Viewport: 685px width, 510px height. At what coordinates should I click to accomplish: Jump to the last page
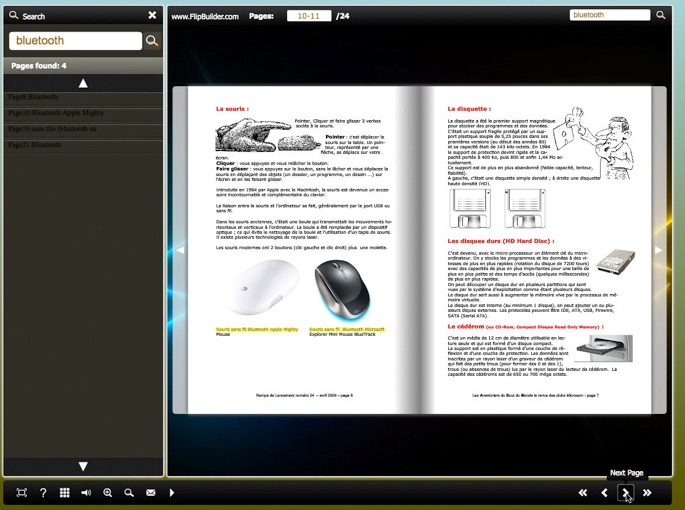pos(647,493)
